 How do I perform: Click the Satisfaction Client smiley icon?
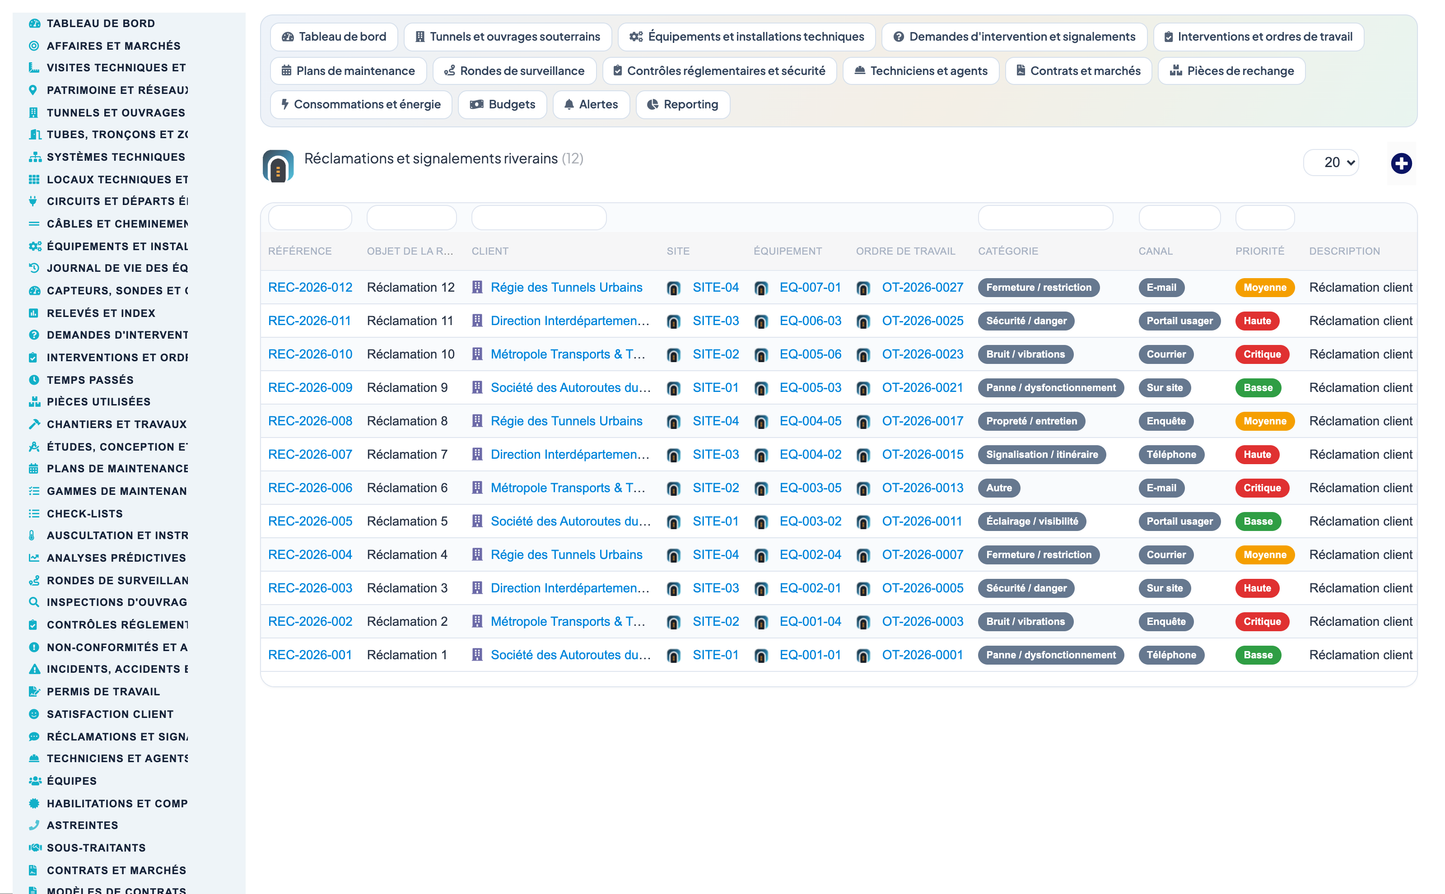click(34, 714)
